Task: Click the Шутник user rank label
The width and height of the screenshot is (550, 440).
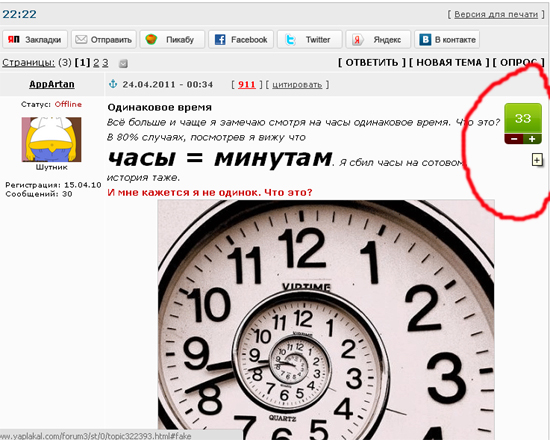Action: [x=52, y=167]
